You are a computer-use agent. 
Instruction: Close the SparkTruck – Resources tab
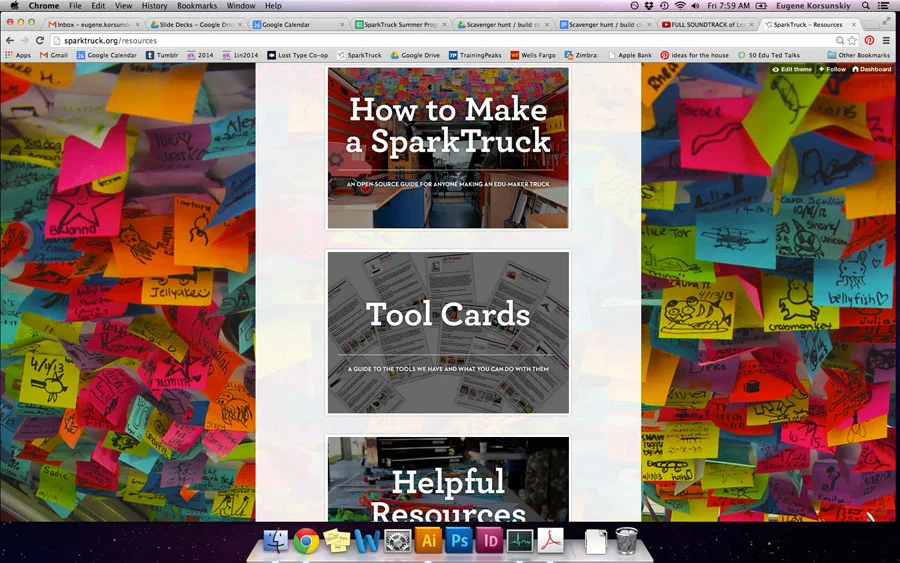pos(854,25)
